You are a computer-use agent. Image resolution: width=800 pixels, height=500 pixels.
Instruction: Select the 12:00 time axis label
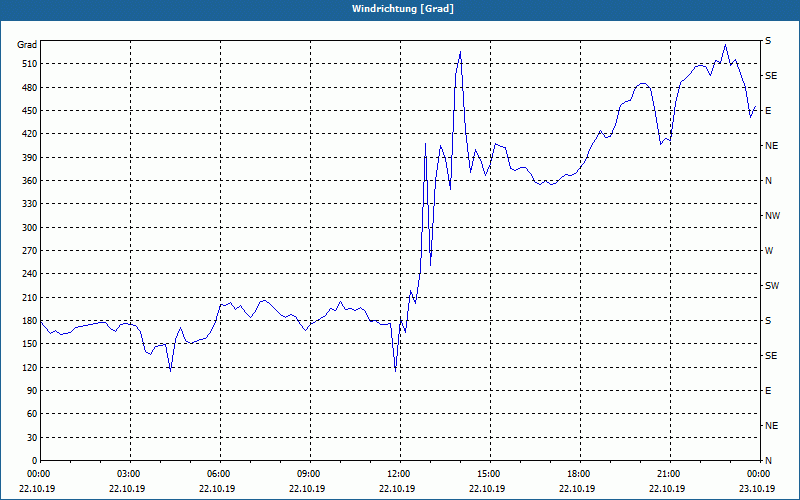pyautogui.click(x=398, y=474)
